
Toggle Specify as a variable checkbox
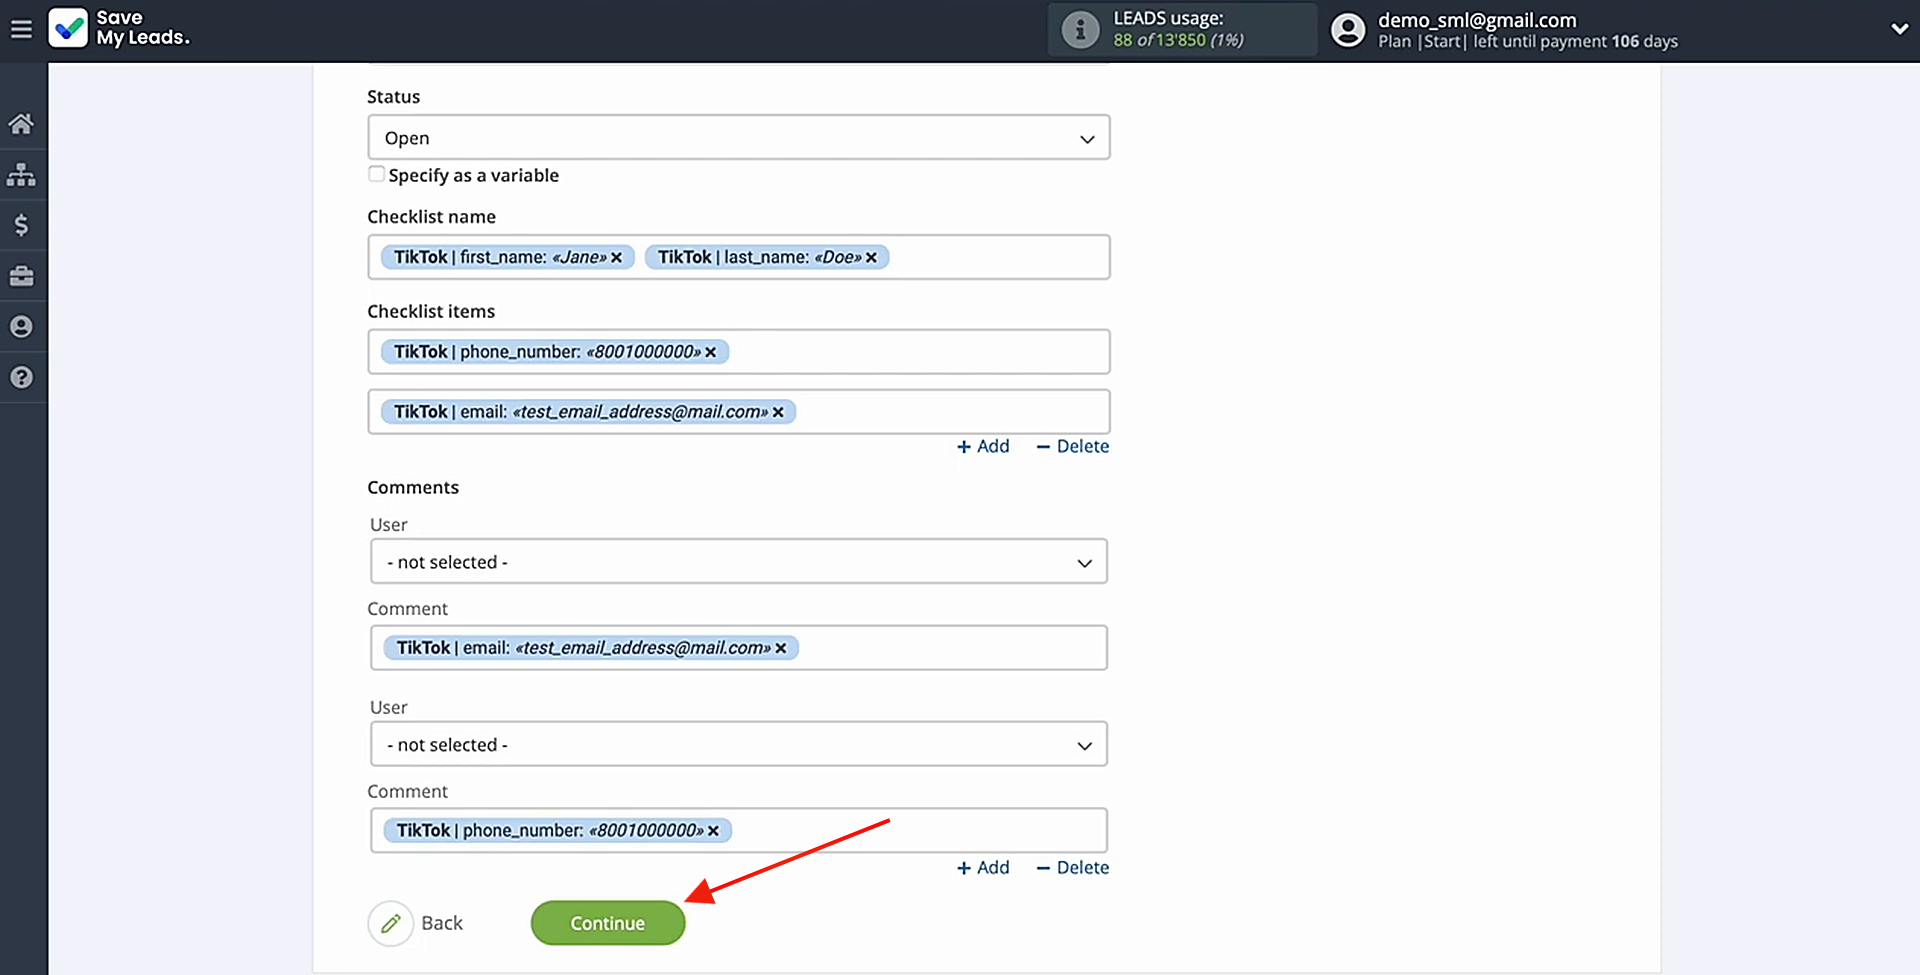pyautogui.click(x=376, y=174)
